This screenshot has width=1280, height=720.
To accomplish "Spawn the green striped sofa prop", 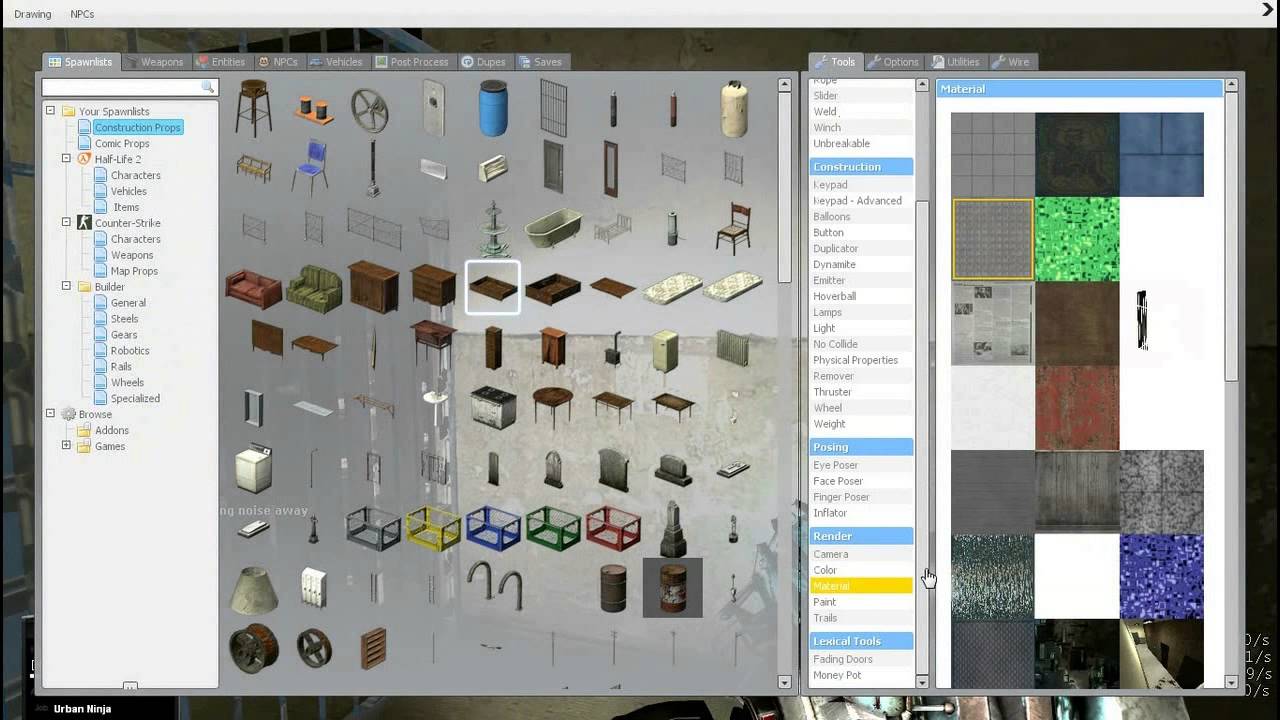I will pos(313,288).
